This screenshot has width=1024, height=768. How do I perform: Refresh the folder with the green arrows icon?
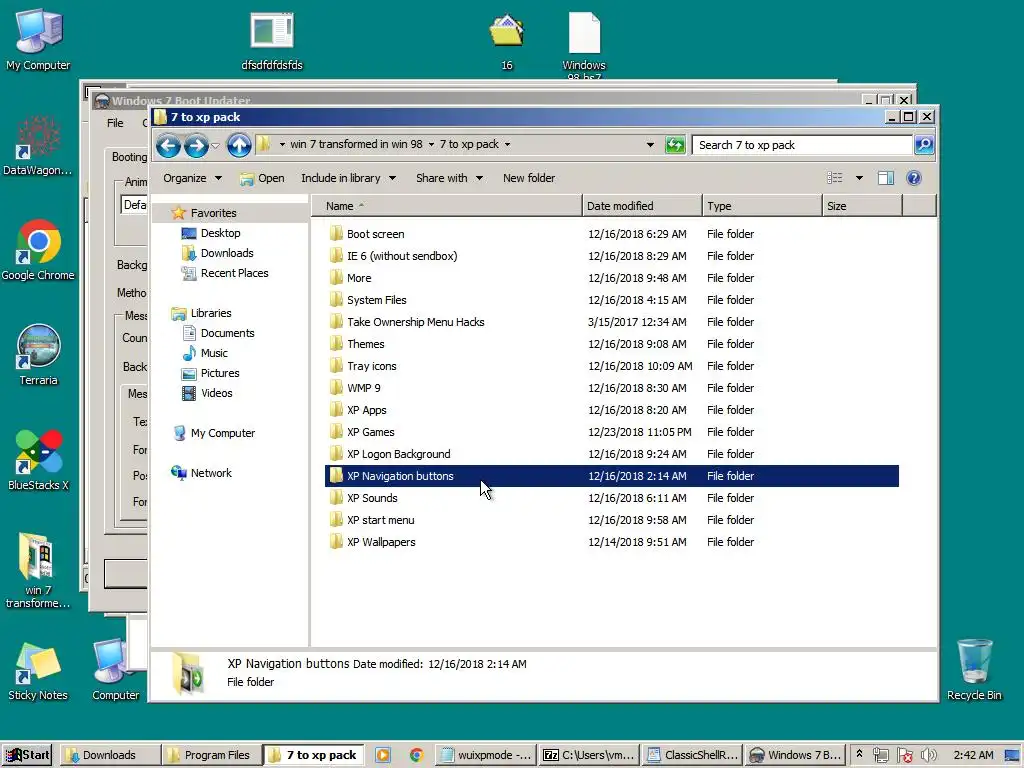675,145
